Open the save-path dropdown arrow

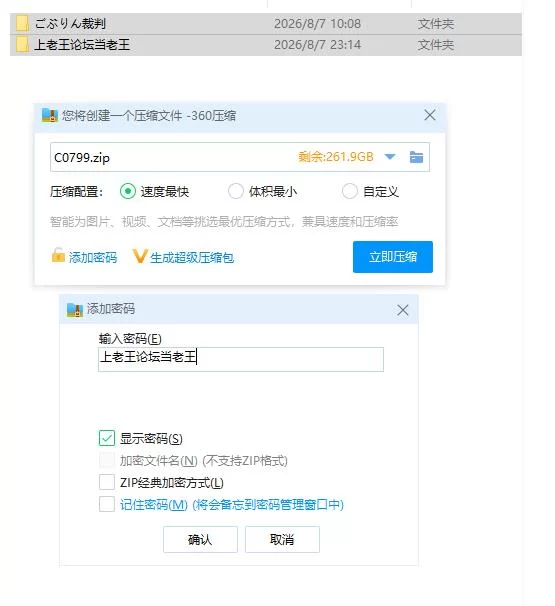pos(390,157)
